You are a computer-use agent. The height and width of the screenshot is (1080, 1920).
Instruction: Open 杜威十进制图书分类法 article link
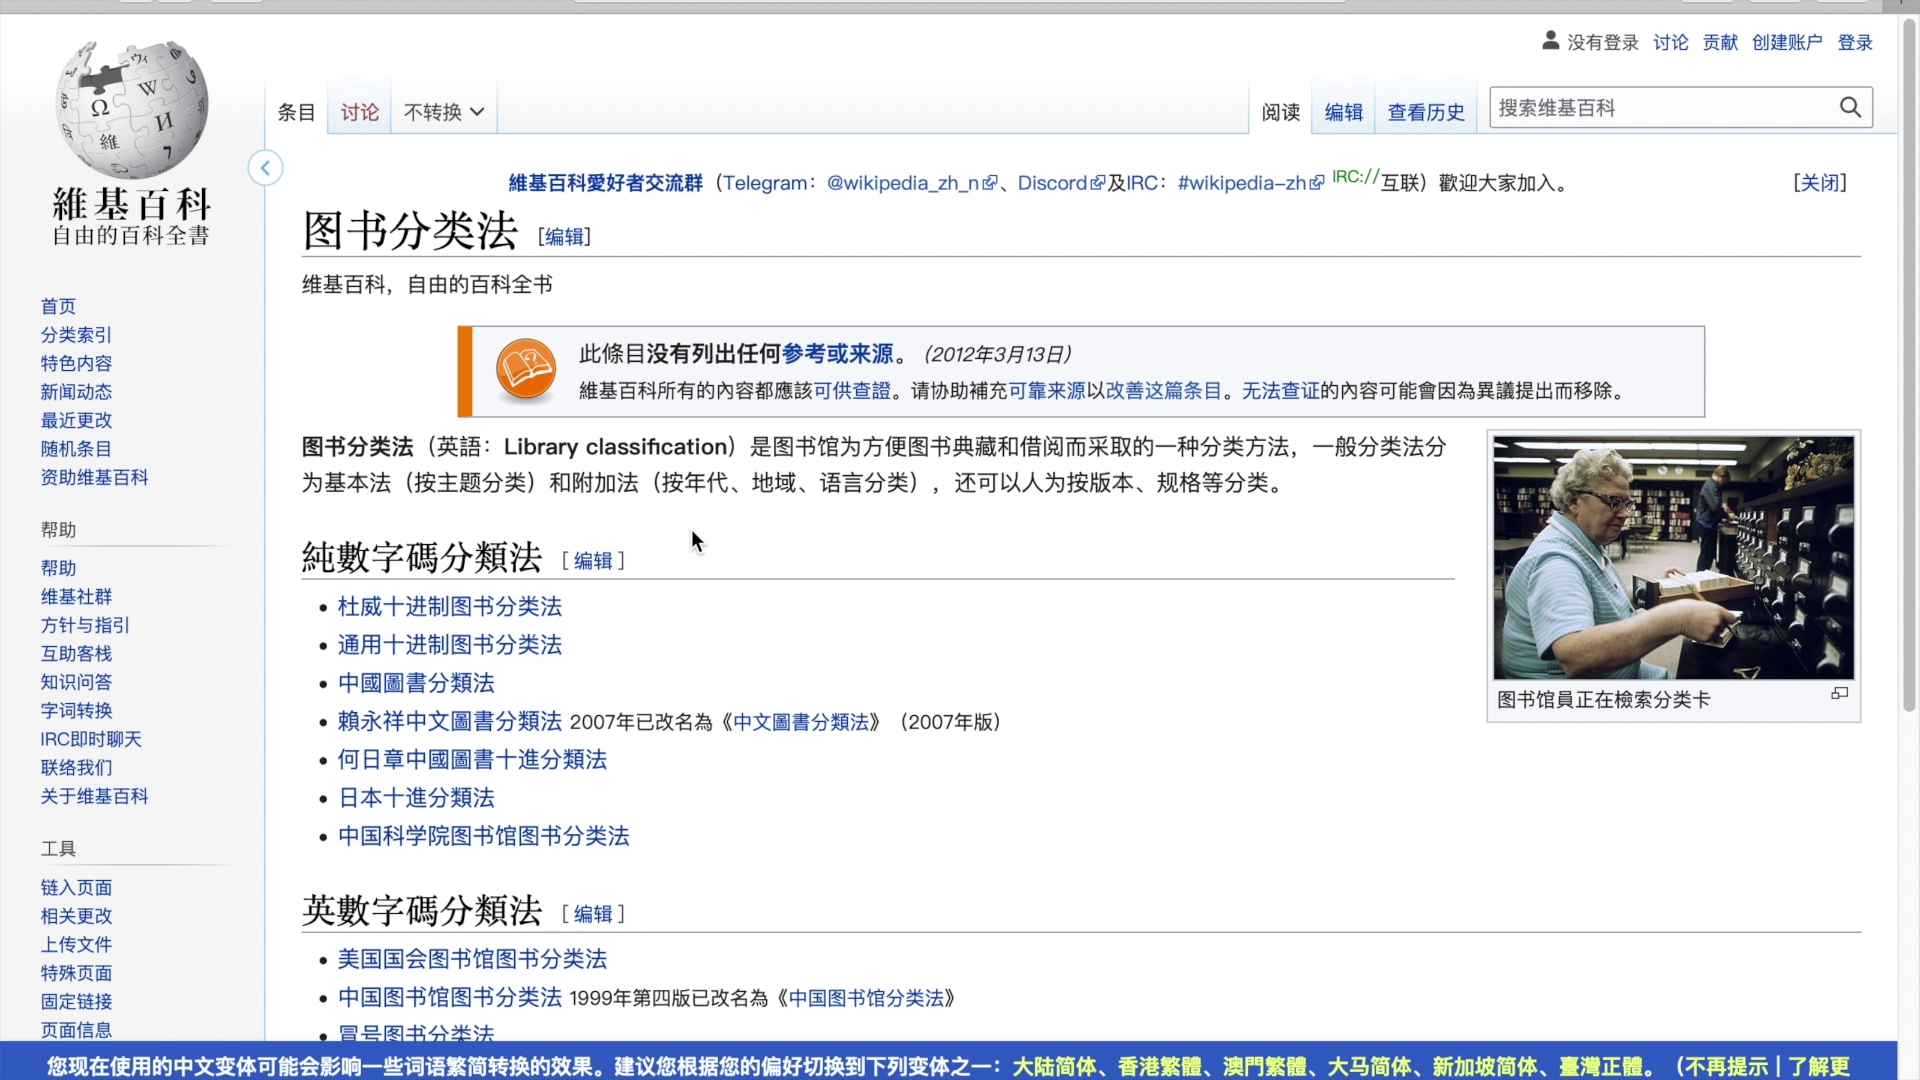(x=449, y=606)
